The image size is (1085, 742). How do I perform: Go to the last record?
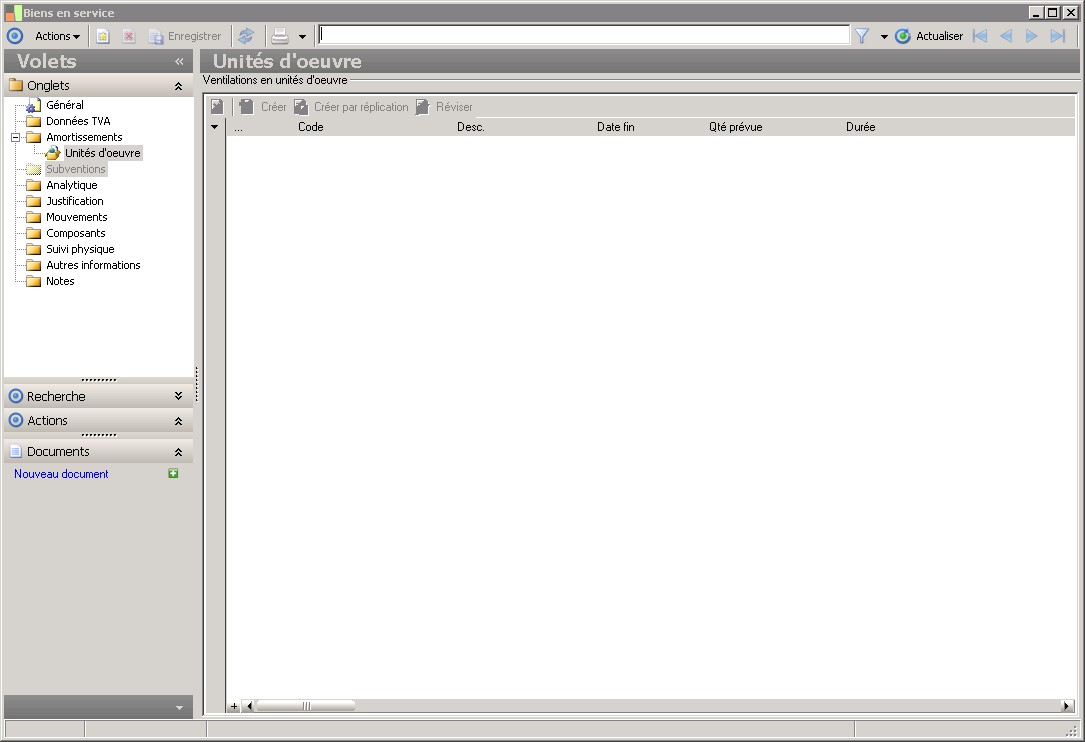[1057, 36]
